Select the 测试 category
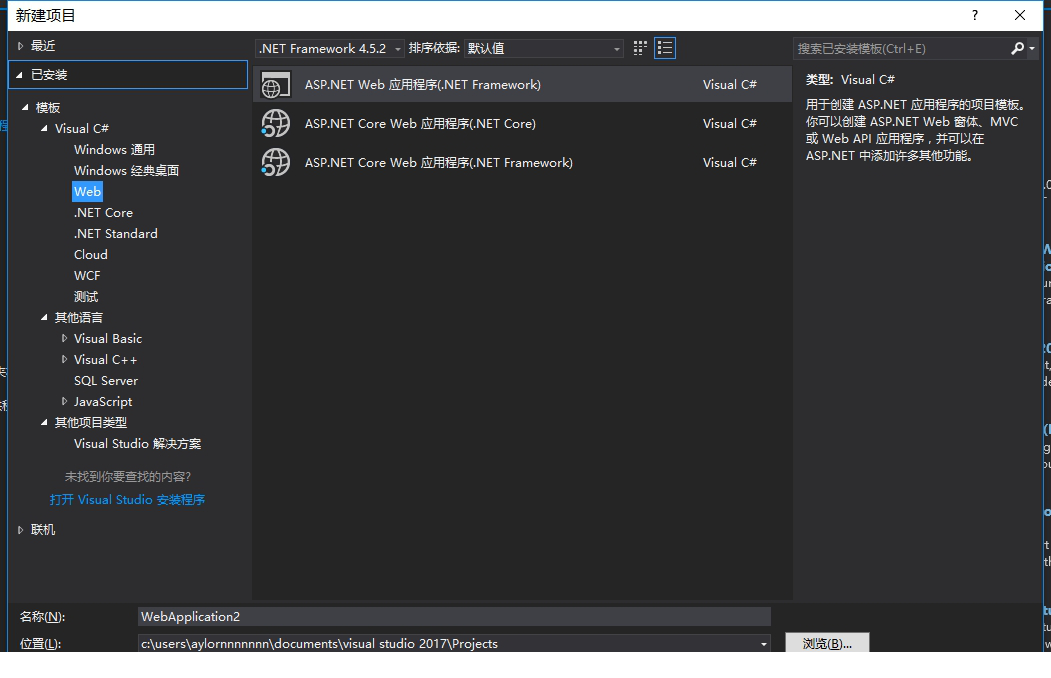Viewport: 1051px width, 678px height. pyautogui.click(x=86, y=297)
